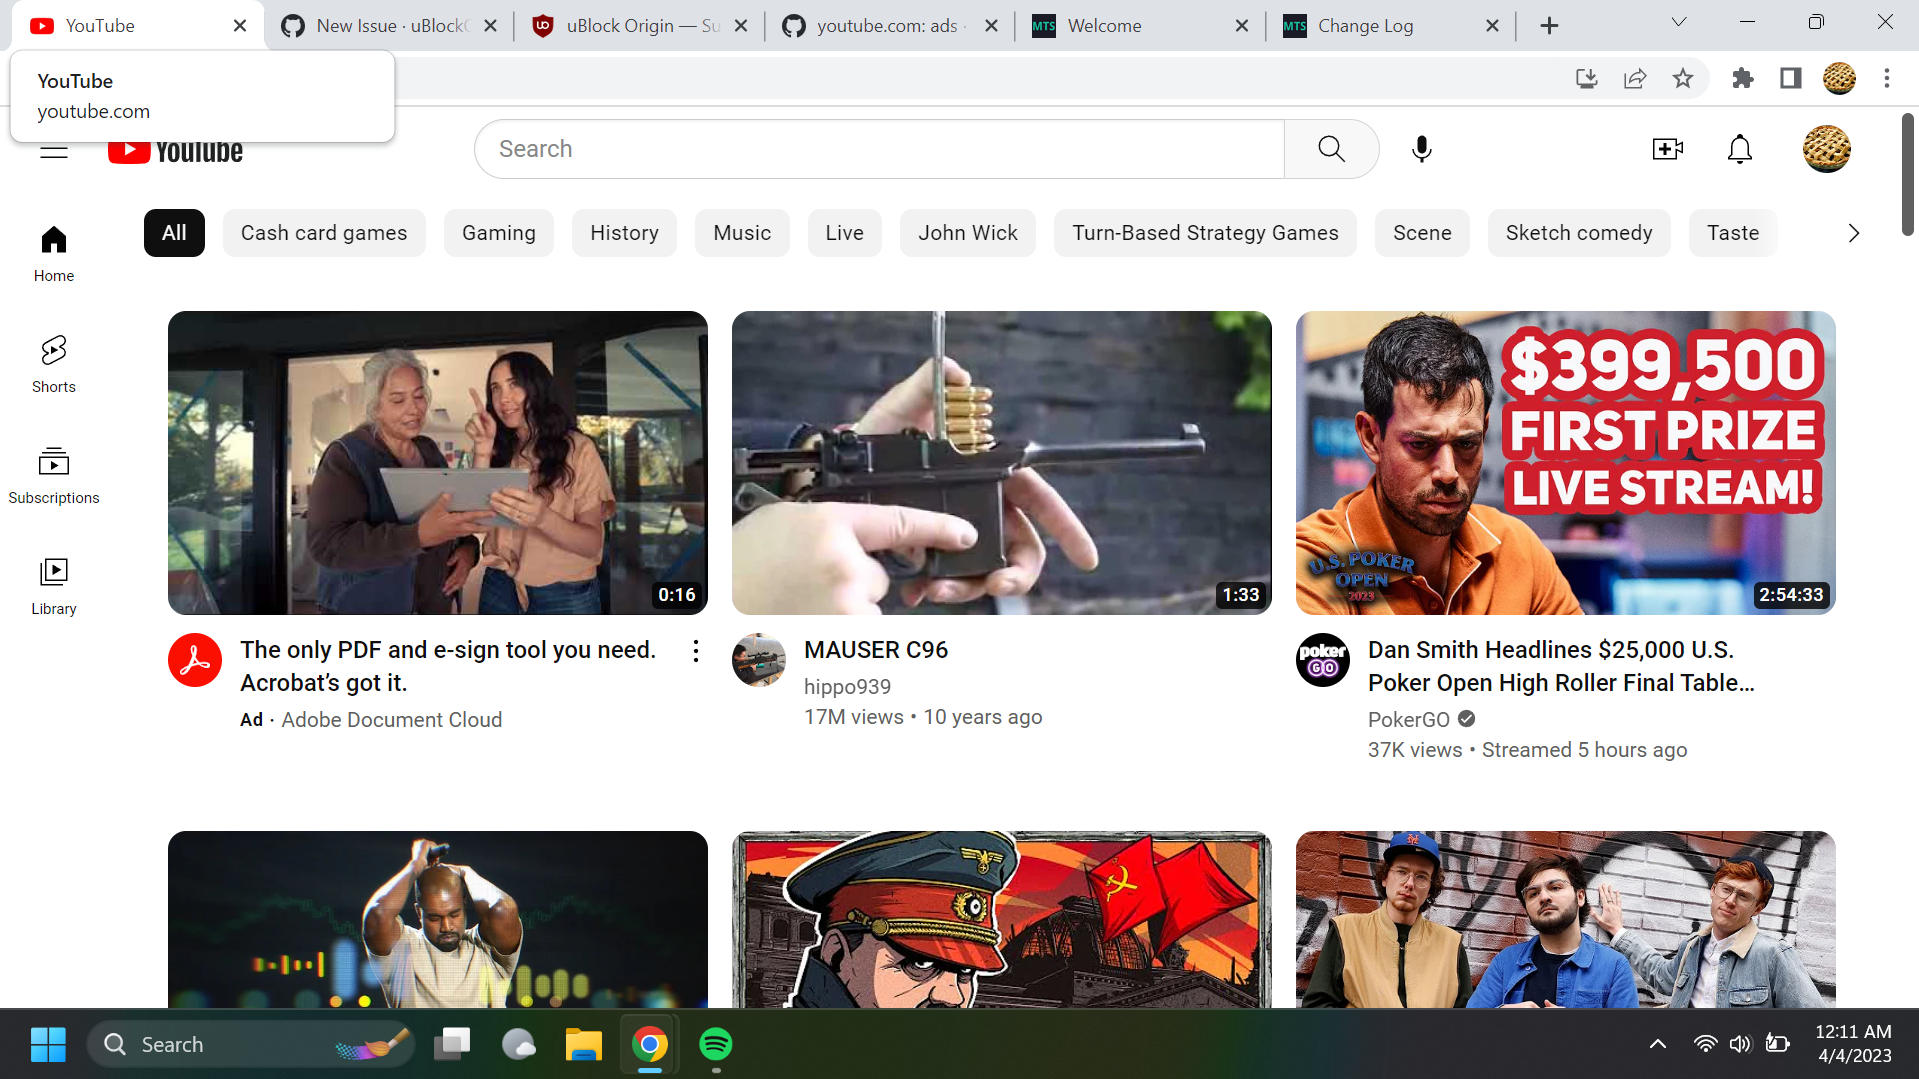Click the notifications bell
The height and width of the screenshot is (1079, 1919).
[x=1739, y=148]
